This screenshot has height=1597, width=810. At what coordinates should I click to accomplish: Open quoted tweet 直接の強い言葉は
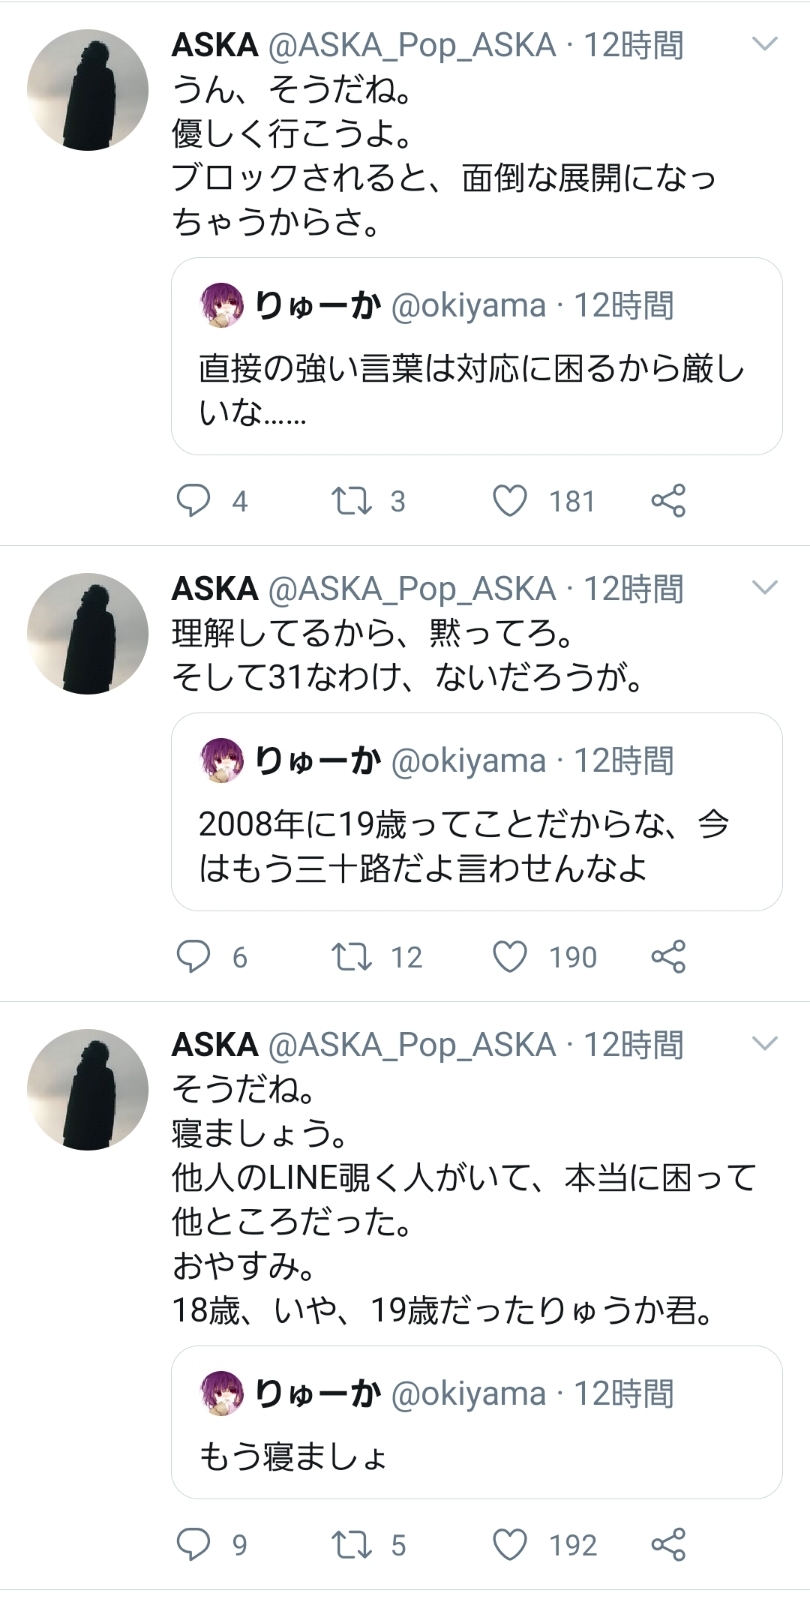tap(476, 356)
